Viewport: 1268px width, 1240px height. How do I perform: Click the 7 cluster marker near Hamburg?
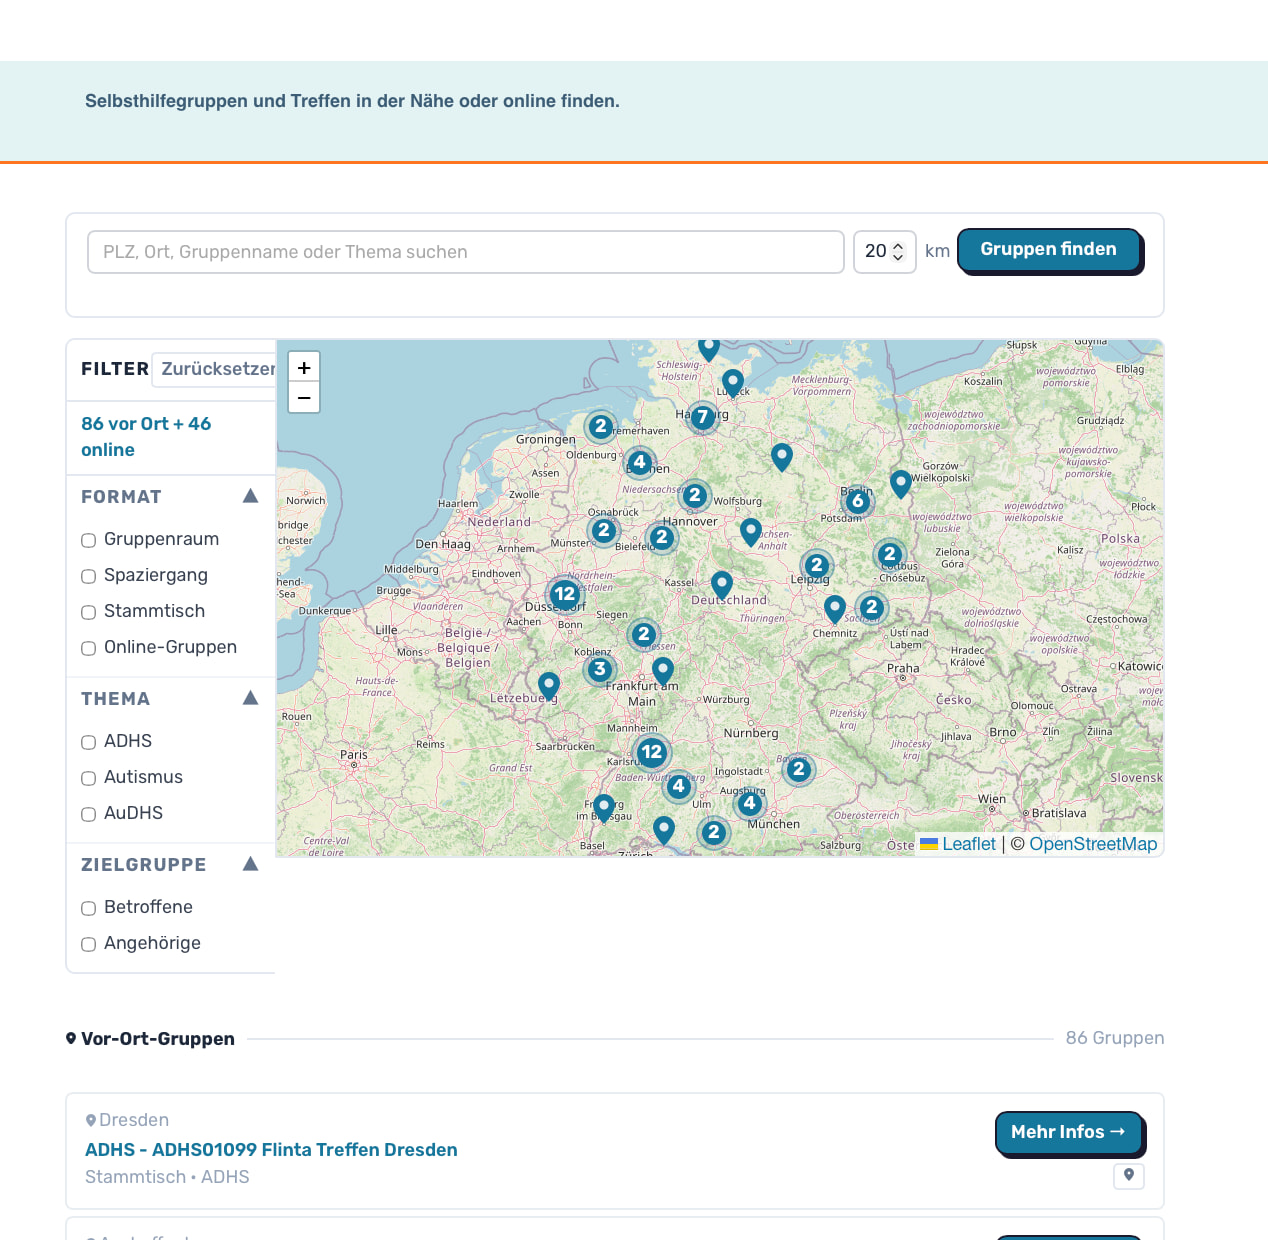click(x=703, y=417)
